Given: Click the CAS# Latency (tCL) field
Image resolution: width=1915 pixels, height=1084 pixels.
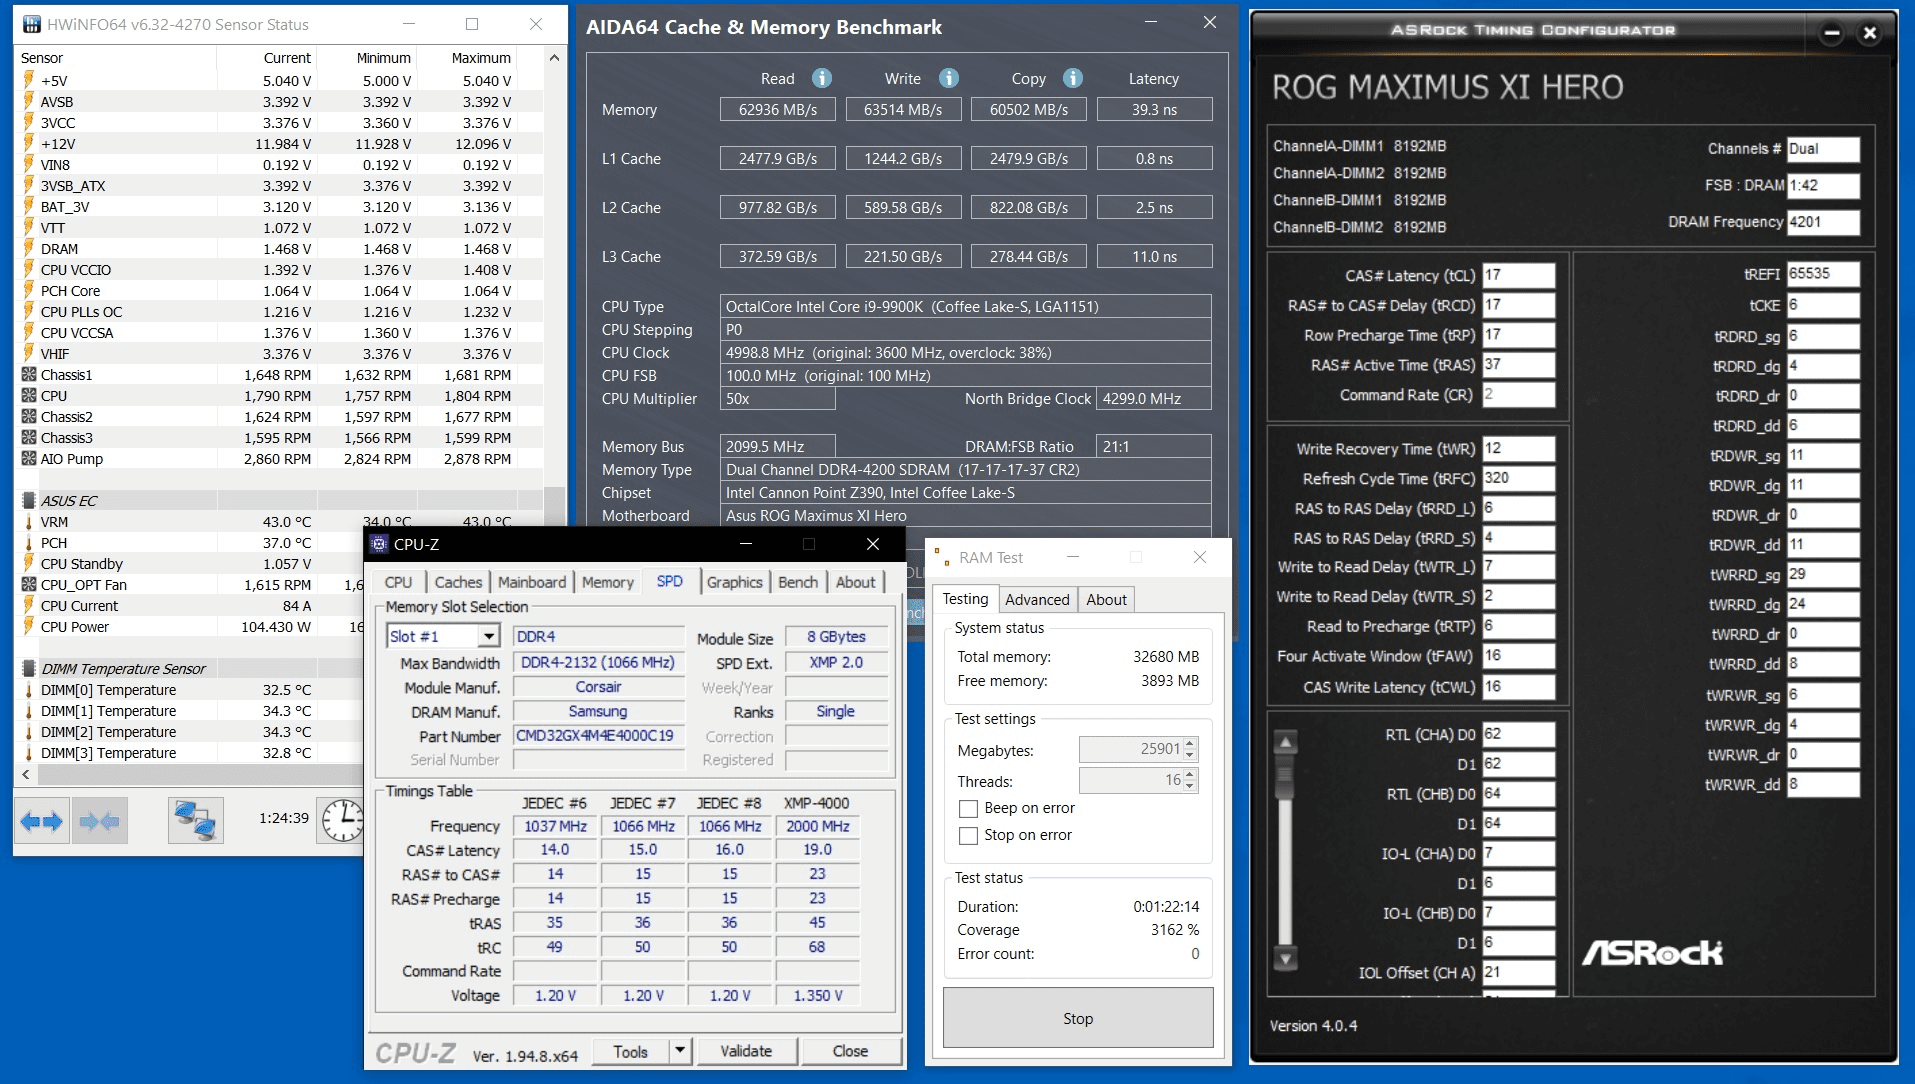Looking at the screenshot, I should (1518, 275).
